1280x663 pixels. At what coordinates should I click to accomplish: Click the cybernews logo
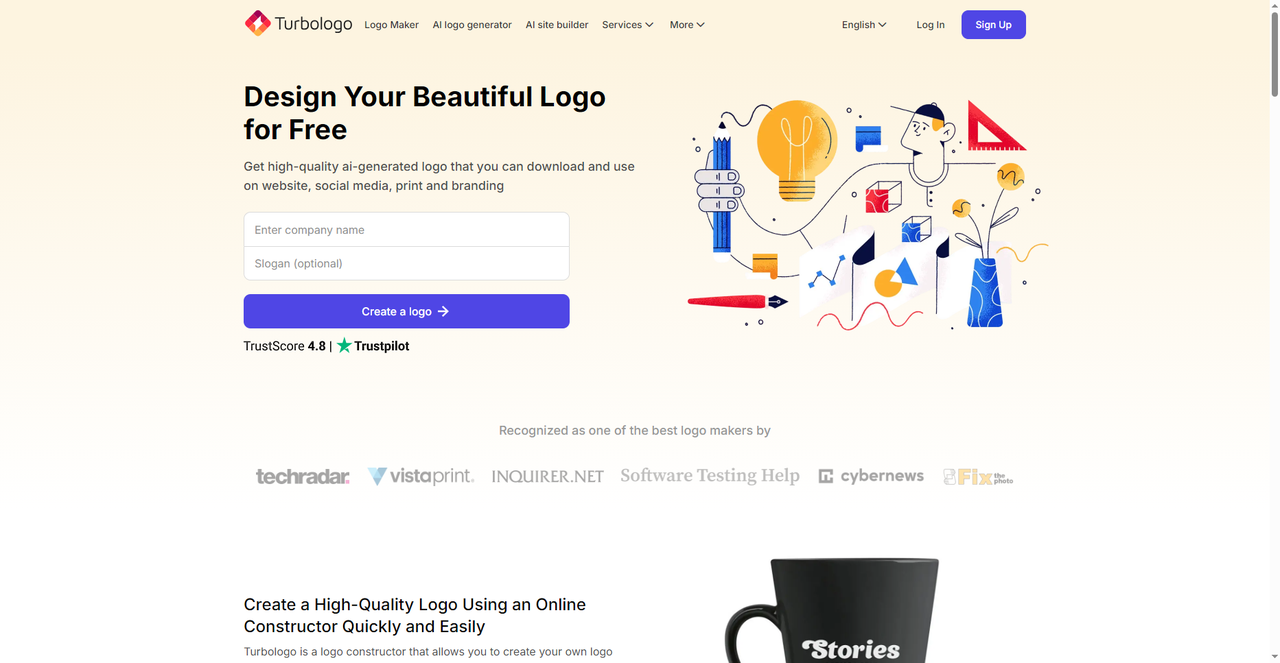(x=871, y=476)
